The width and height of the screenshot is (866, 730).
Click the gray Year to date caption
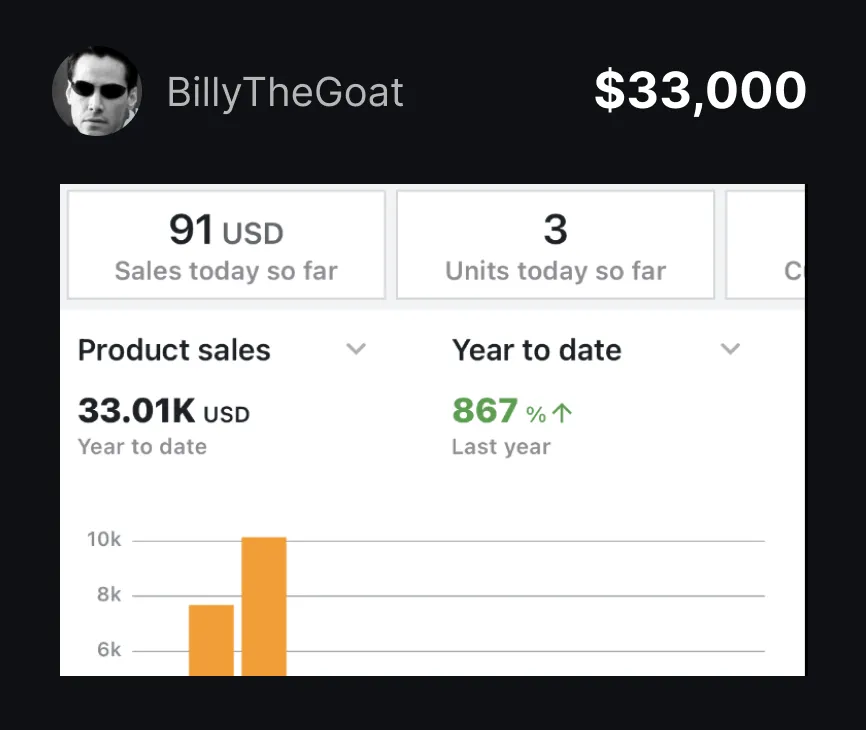pyautogui.click(x=142, y=447)
